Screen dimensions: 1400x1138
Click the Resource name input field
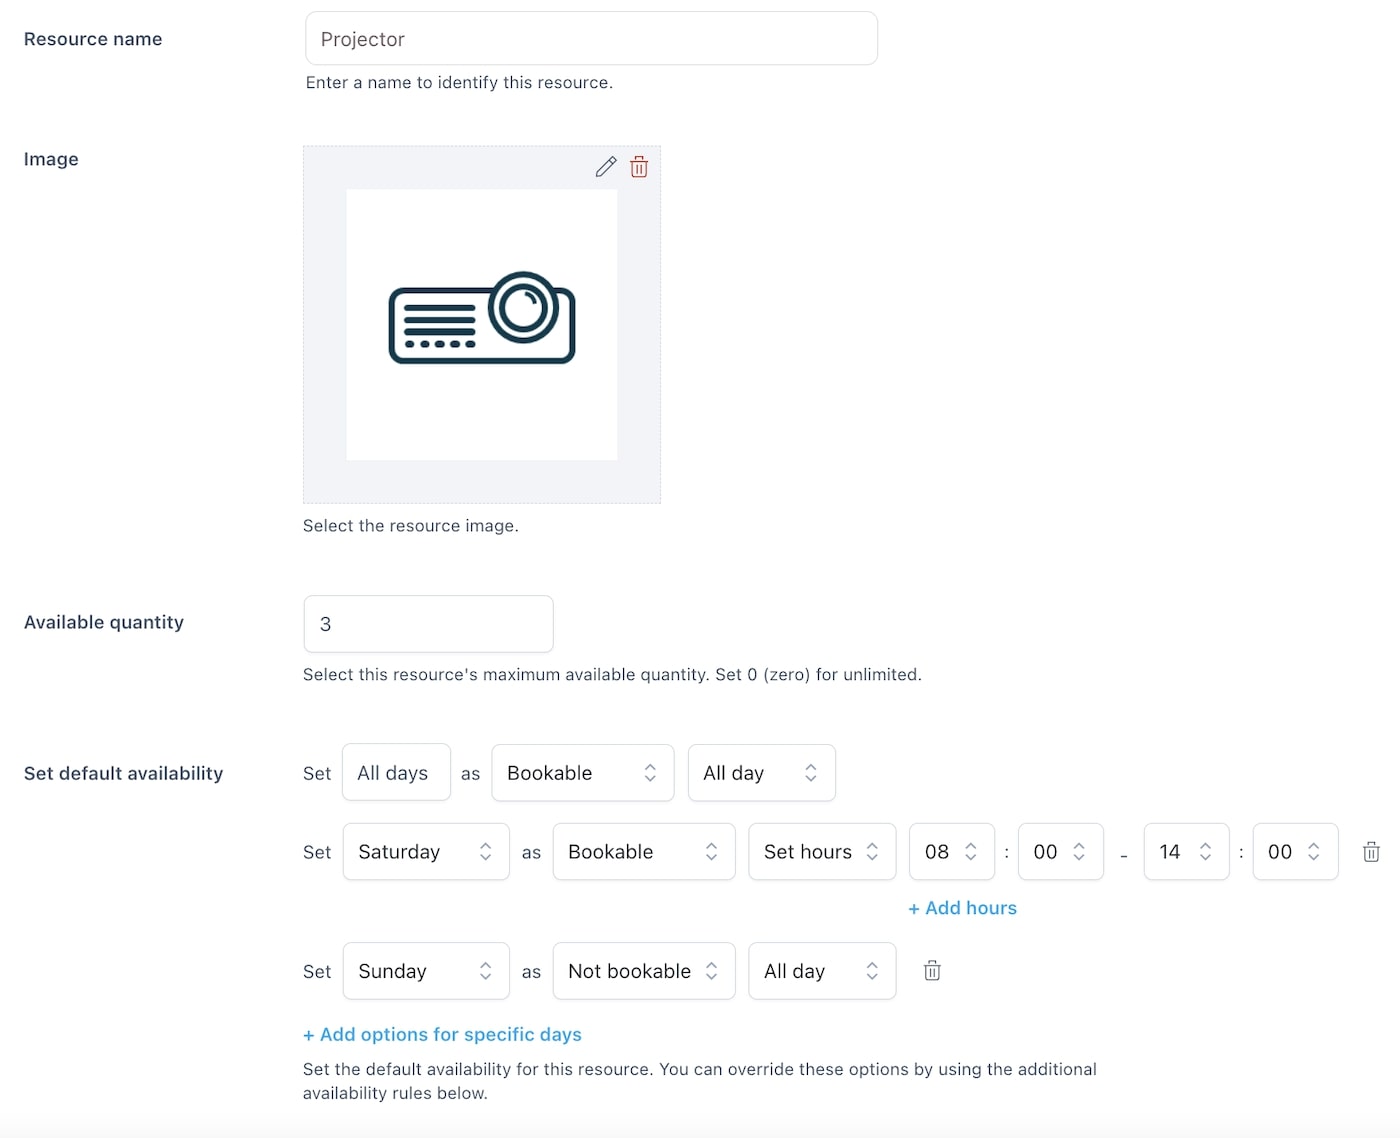[591, 39]
